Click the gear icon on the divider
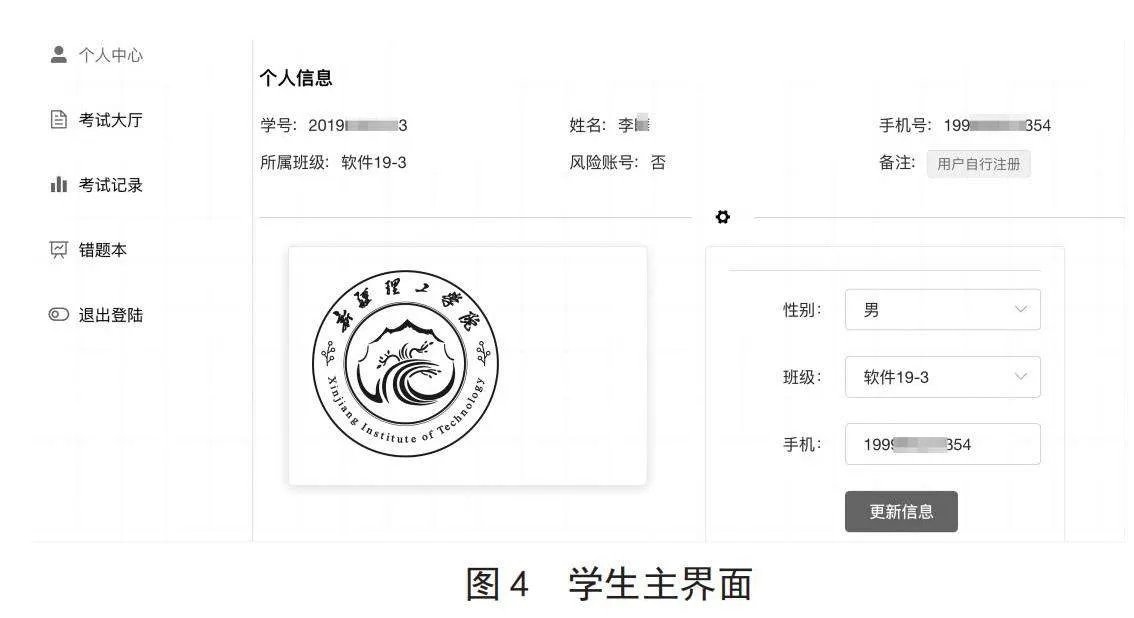 pos(722,217)
